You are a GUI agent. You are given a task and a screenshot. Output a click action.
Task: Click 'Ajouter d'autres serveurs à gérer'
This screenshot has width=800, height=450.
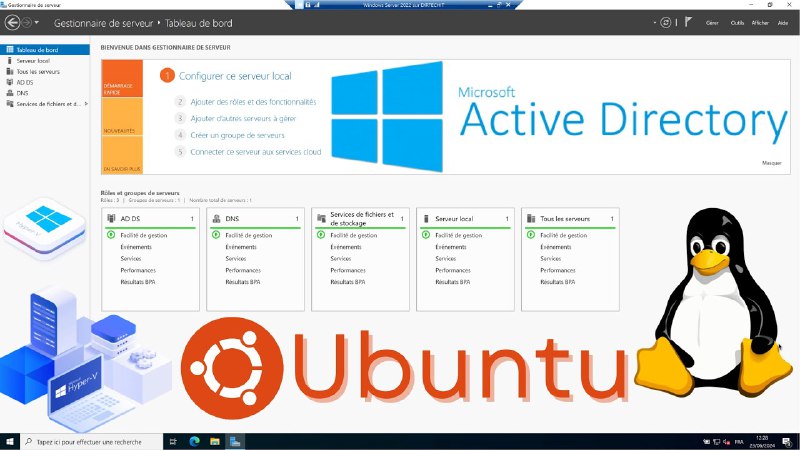tap(243, 118)
